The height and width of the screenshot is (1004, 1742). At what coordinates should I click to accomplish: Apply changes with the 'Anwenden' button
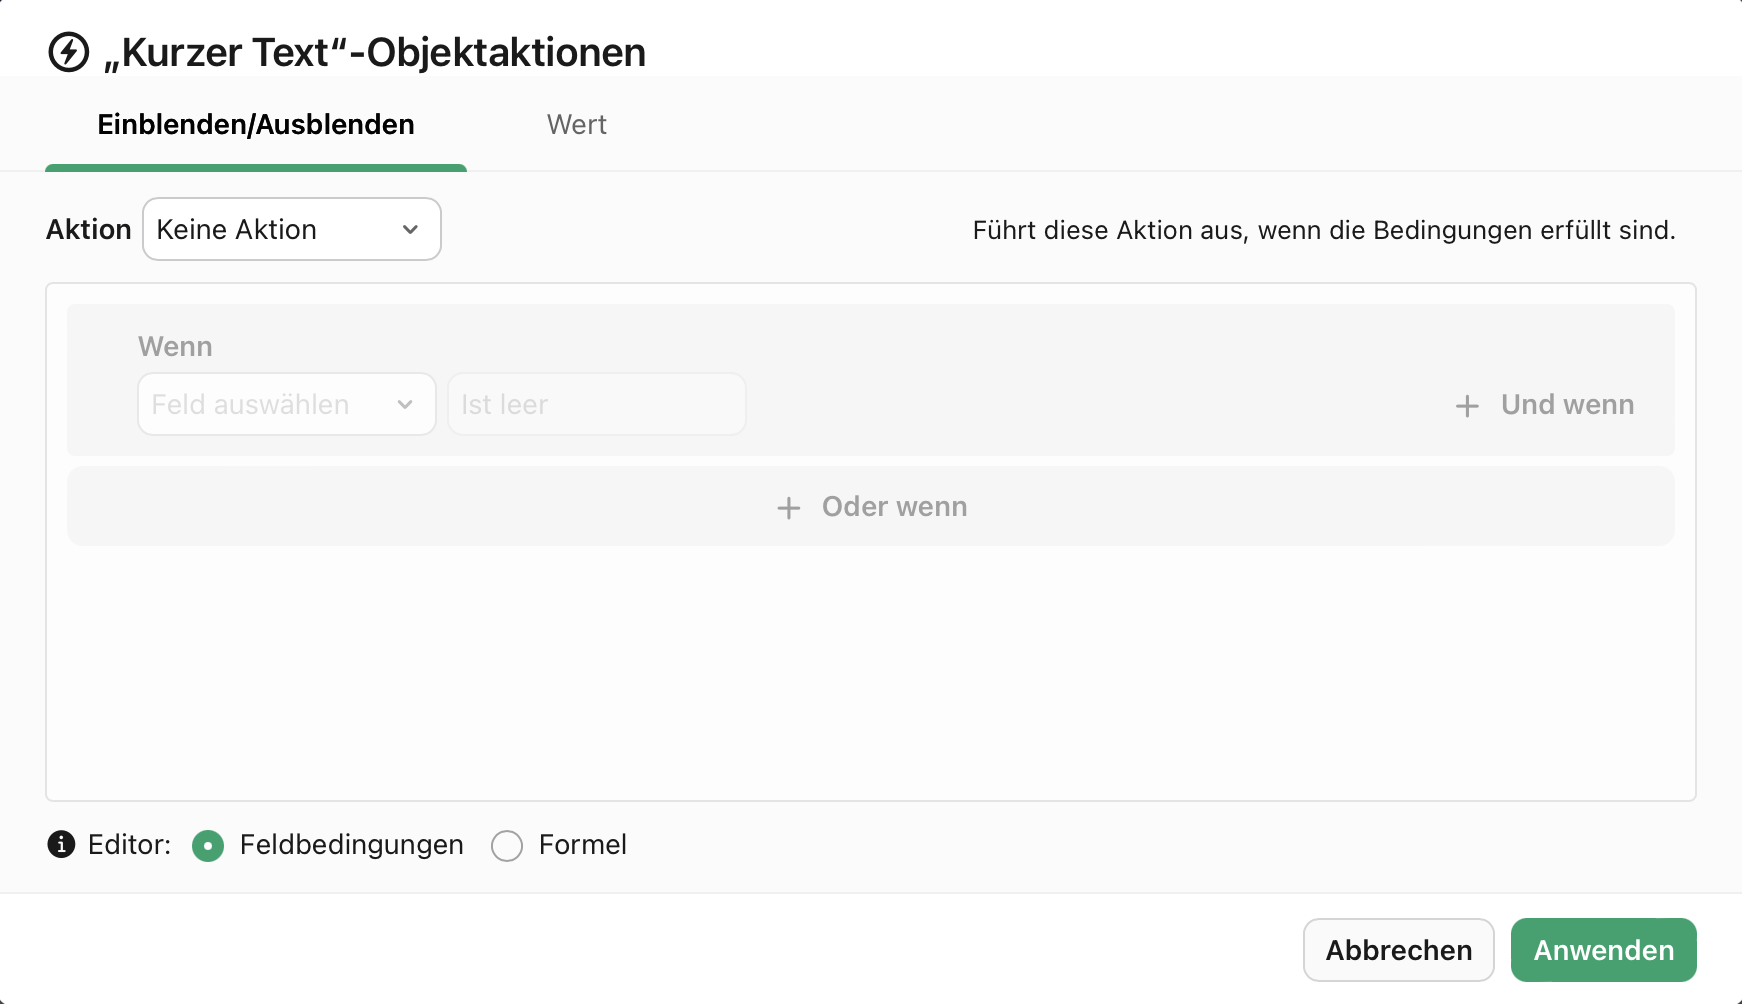point(1603,949)
